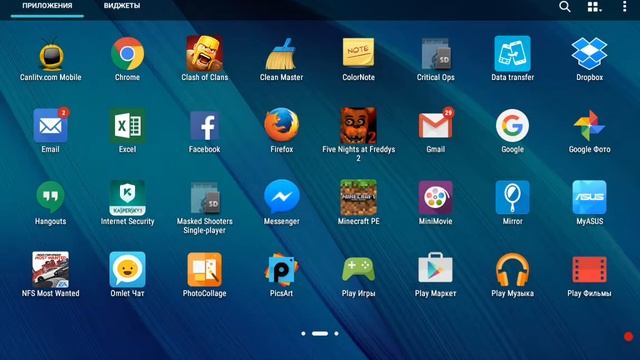This screenshot has width=640, height=360.
Task: Search apps using magnifier icon
Action: [x=565, y=7]
